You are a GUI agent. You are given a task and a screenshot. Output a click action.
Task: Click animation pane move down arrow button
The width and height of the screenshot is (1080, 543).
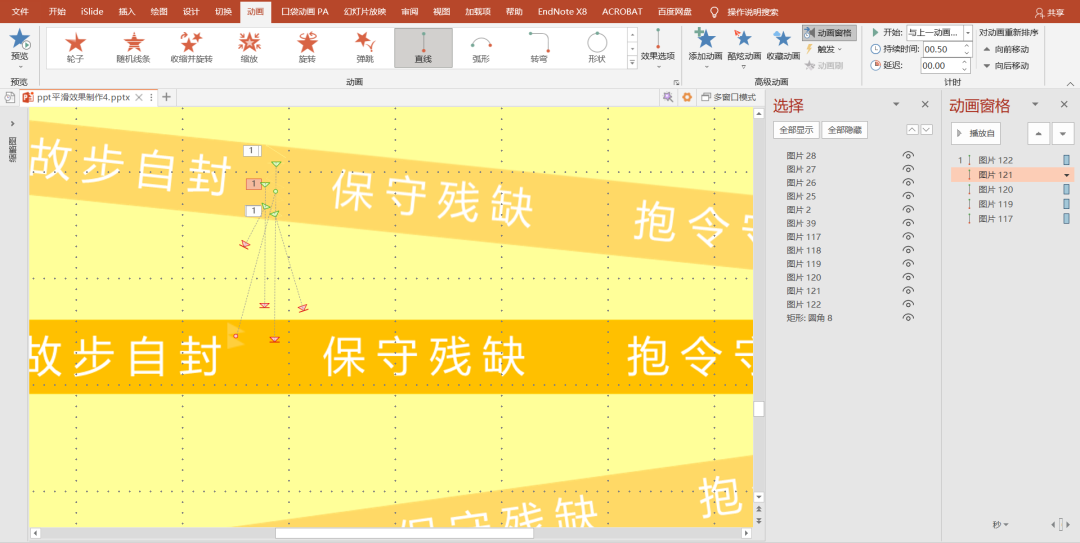(x=1063, y=134)
